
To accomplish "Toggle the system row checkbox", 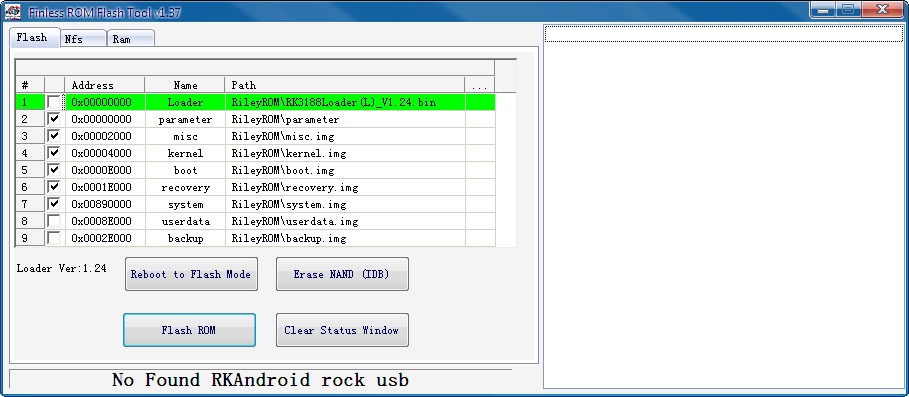I will click(x=54, y=204).
